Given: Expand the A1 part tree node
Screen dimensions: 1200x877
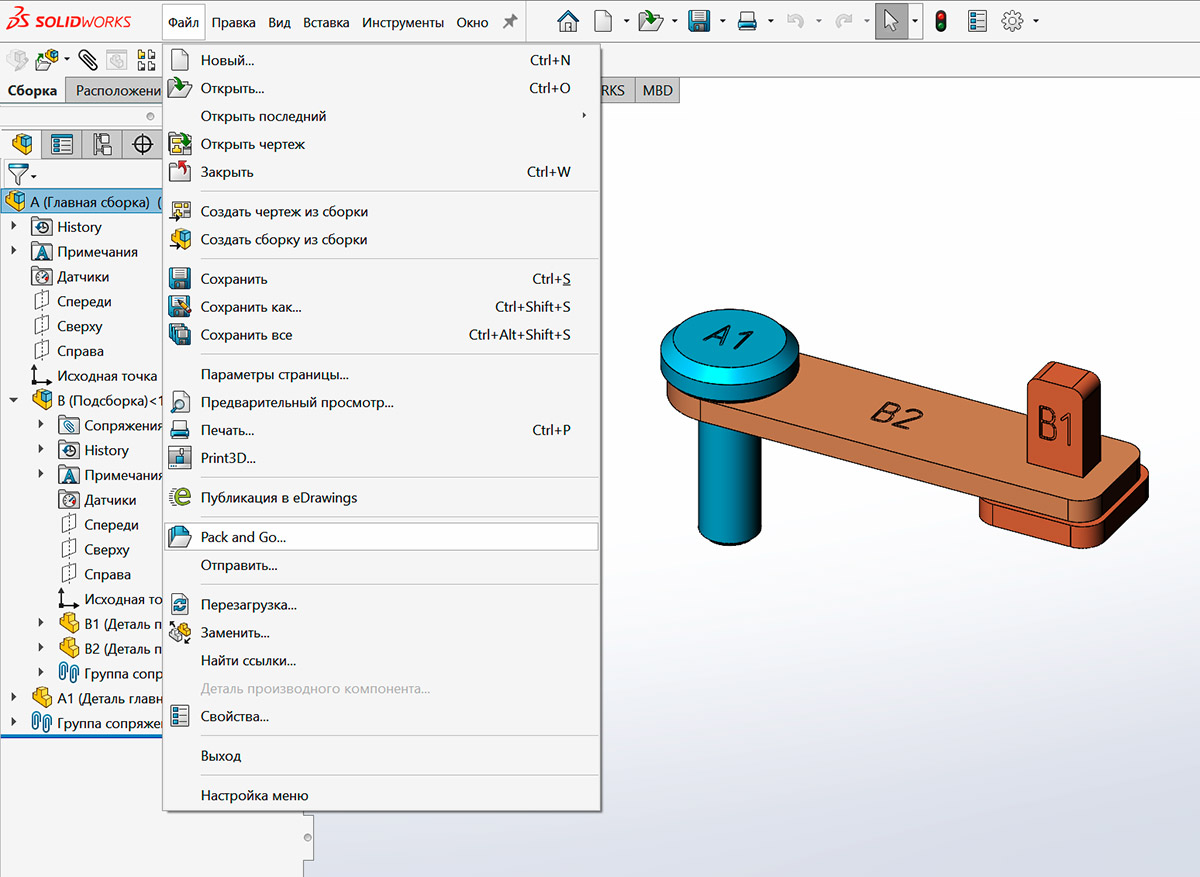Looking at the screenshot, I should coord(14,697).
